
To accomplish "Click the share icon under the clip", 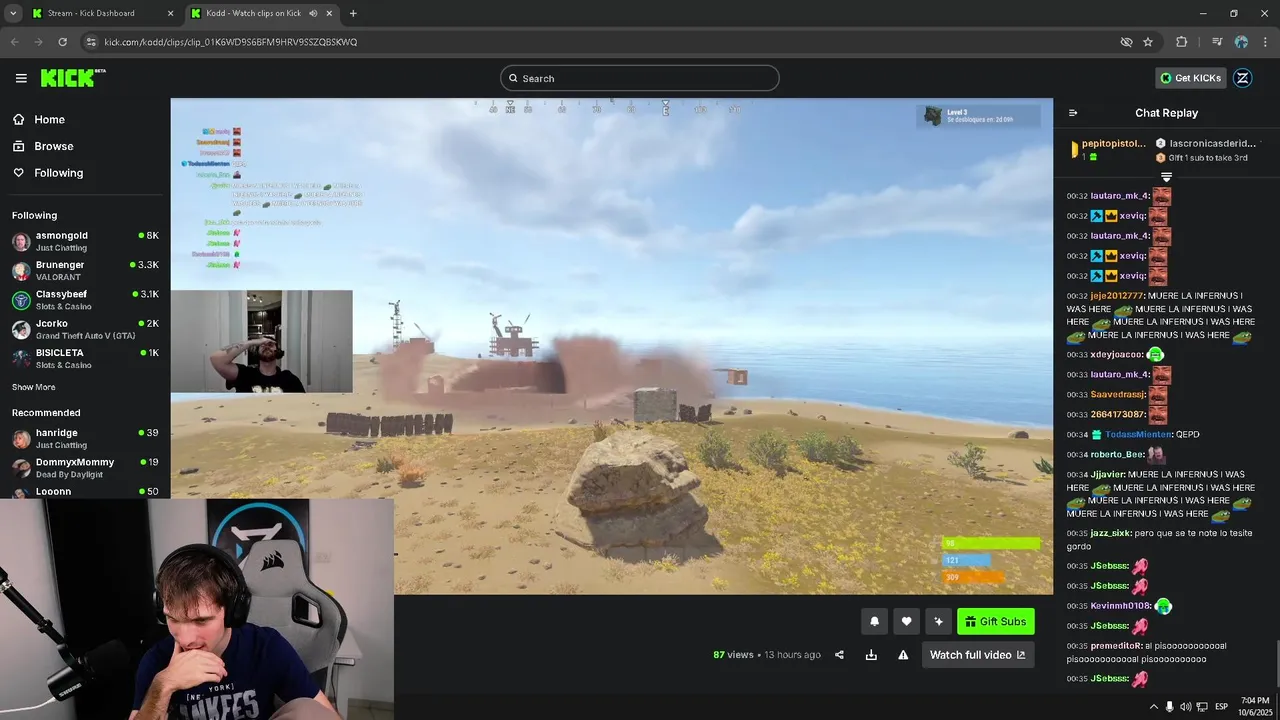I will tap(839, 655).
